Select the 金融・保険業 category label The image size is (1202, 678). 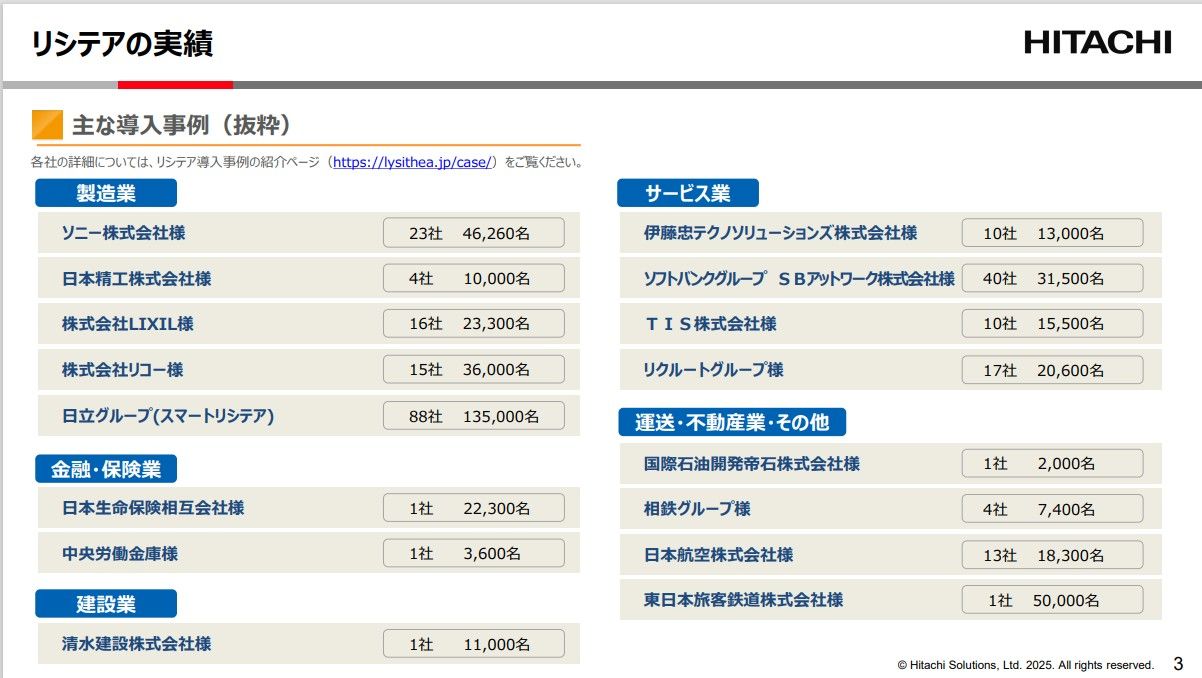click(112, 468)
